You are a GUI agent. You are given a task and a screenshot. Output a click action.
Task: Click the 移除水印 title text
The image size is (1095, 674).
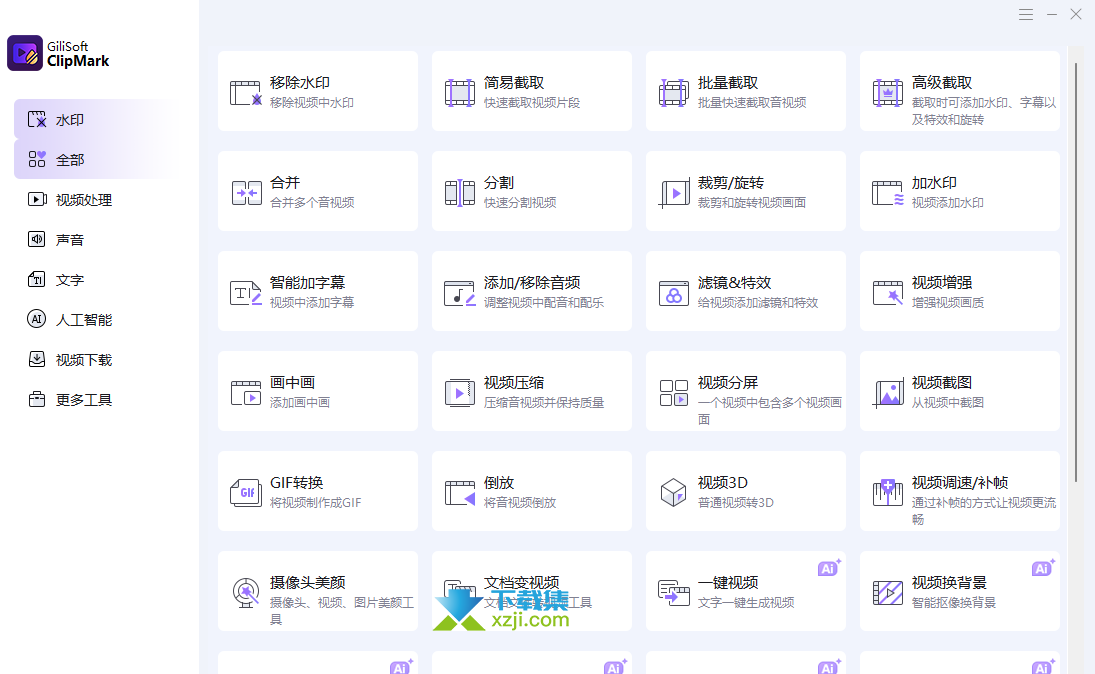[x=300, y=82]
